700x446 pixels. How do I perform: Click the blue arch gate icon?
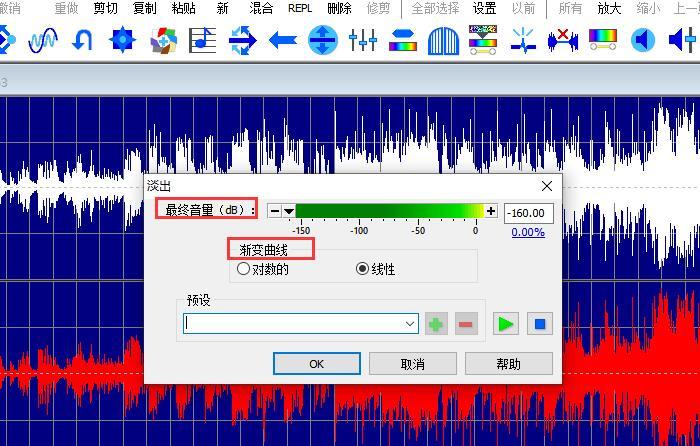[443, 41]
